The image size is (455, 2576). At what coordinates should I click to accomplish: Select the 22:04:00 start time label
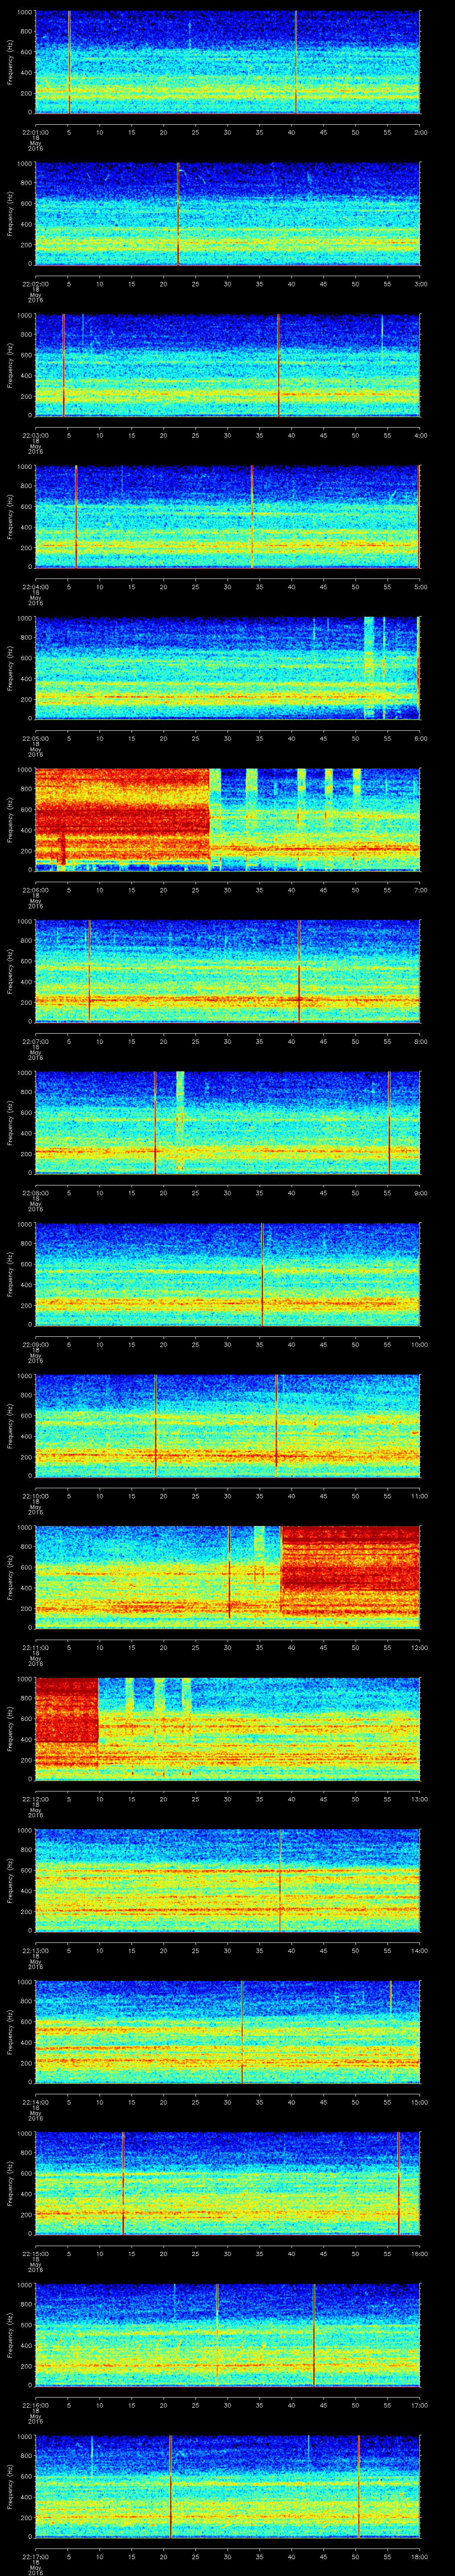[35, 586]
